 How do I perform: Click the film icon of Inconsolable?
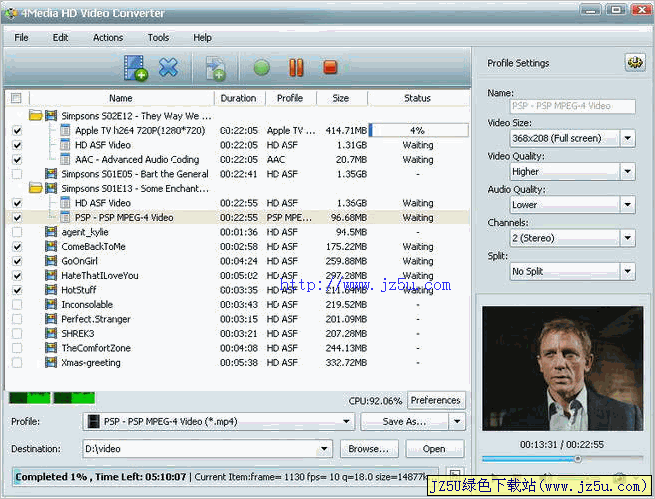pyautogui.click(x=51, y=304)
